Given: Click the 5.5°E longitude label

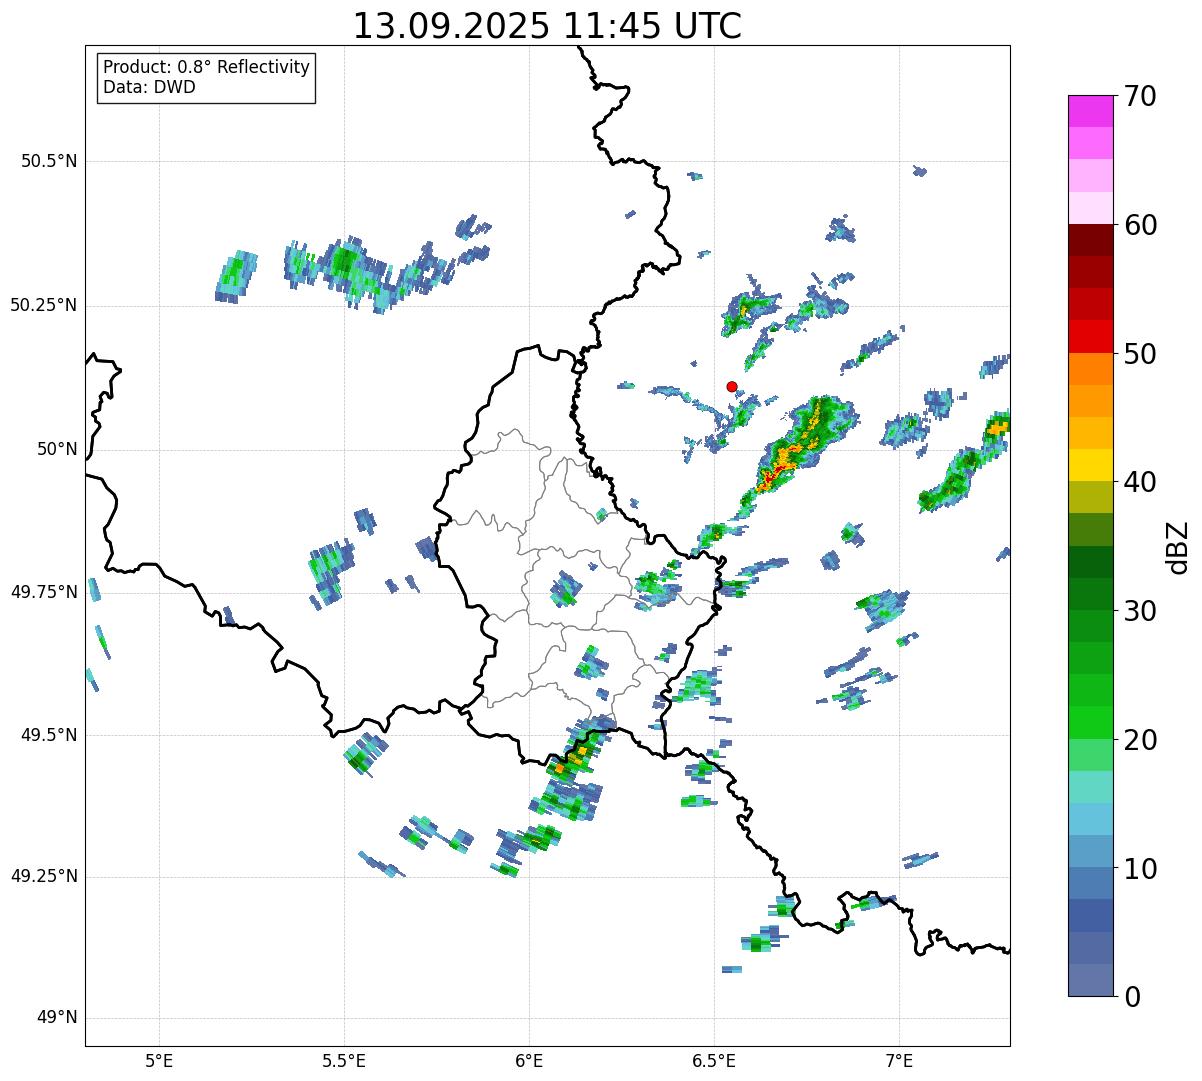Looking at the screenshot, I should pos(344,1061).
